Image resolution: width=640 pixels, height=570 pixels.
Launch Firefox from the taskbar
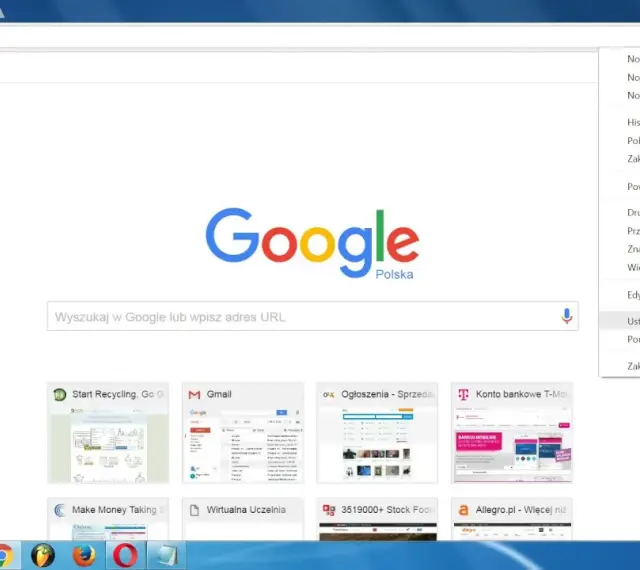pyautogui.click(x=84, y=556)
